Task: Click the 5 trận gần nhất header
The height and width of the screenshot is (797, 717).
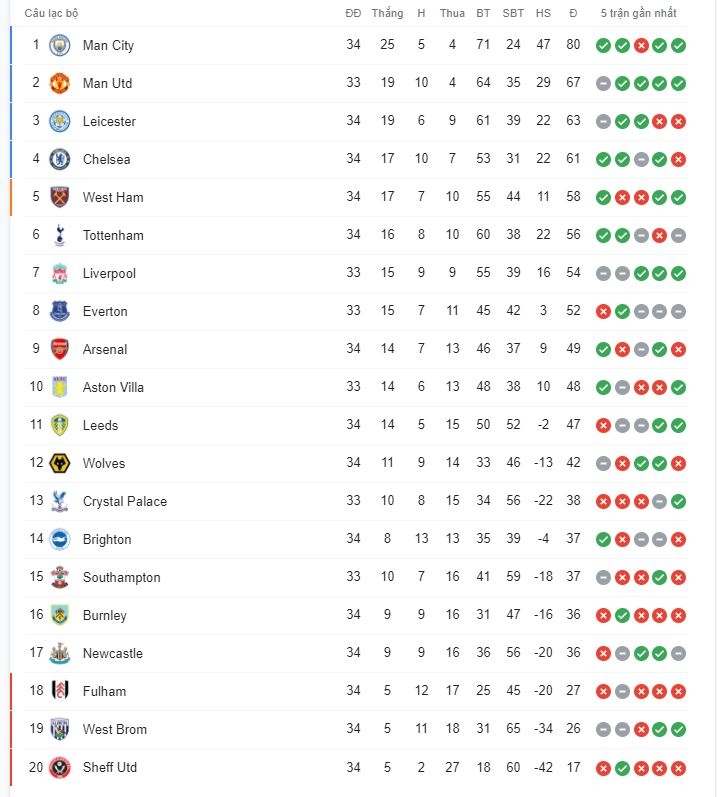Action: [x=638, y=13]
